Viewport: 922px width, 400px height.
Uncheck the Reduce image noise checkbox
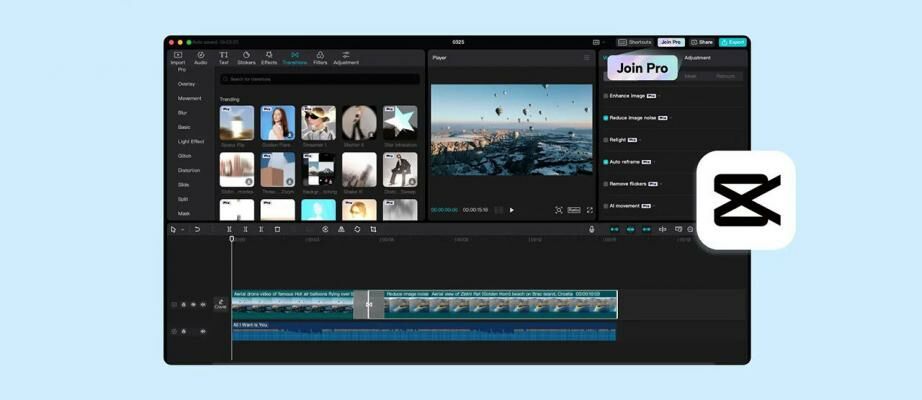[x=606, y=118]
